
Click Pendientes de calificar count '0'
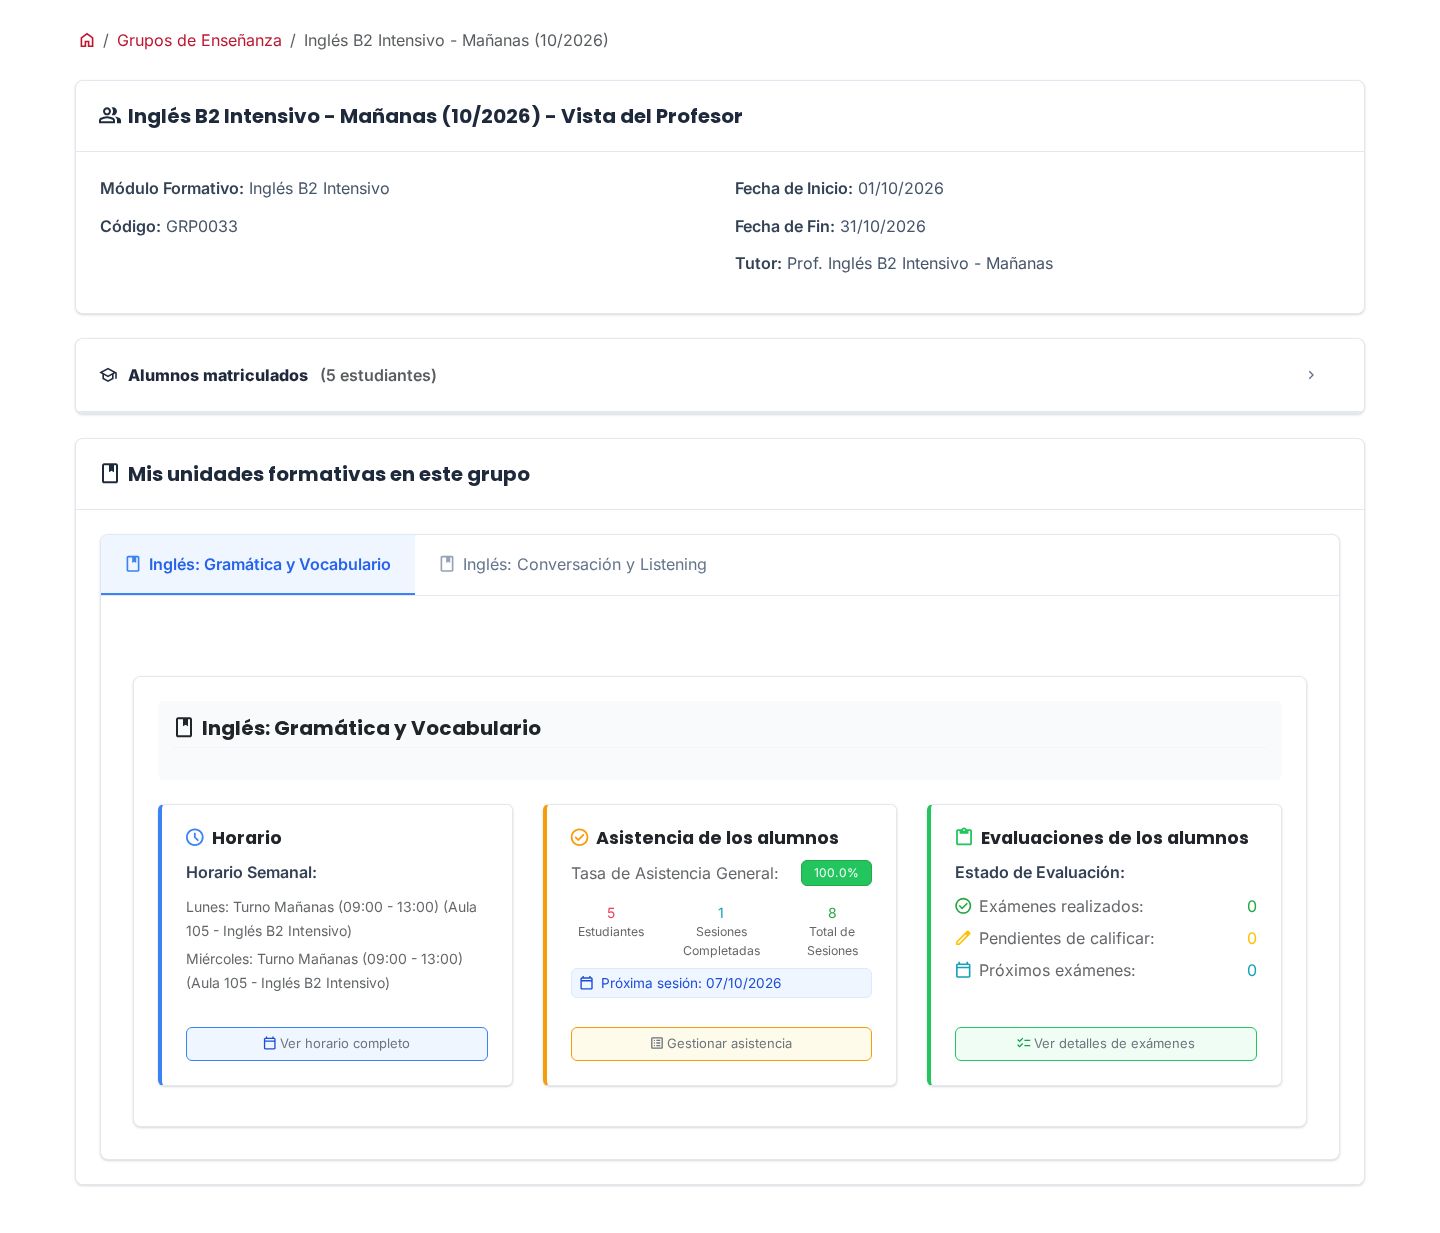(1251, 938)
